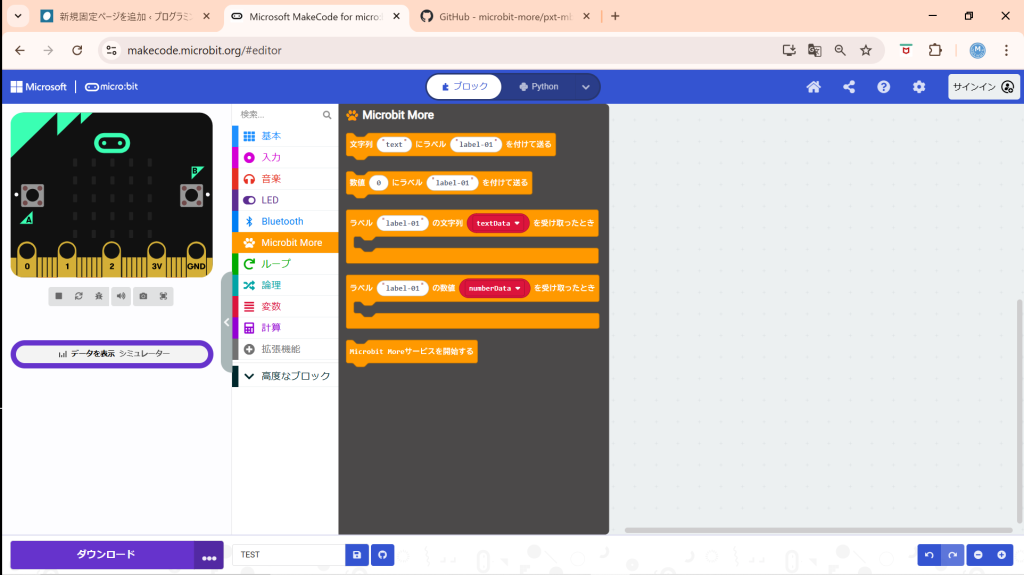Stop the micro:bit simulator
This screenshot has height=575, width=1024.
(59, 296)
